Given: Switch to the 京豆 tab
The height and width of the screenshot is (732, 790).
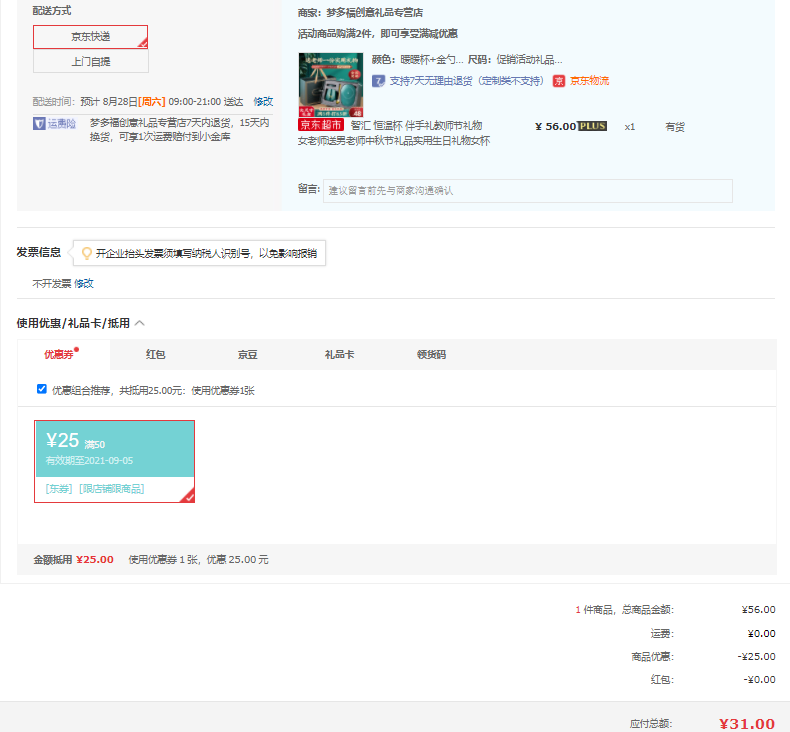Looking at the screenshot, I should tap(247, 354).
